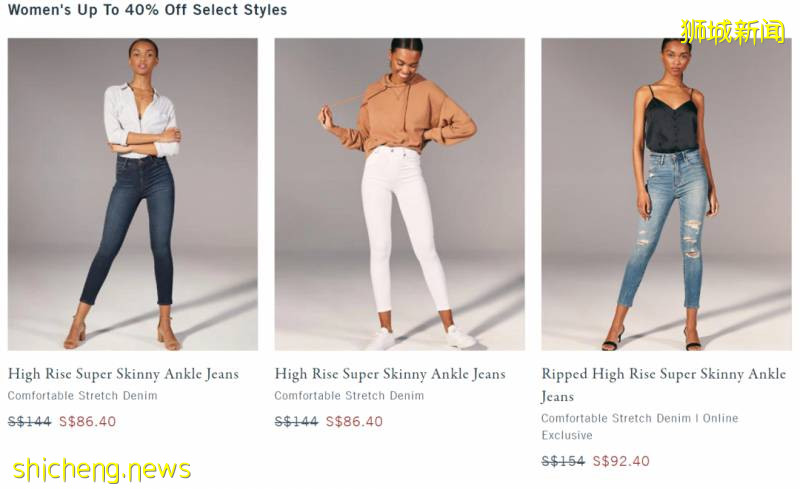This screenshot has height=489, width=800.
Task: Click "Comfortable Stretch Denim" under the white jeans
Action: click(349, 396)
